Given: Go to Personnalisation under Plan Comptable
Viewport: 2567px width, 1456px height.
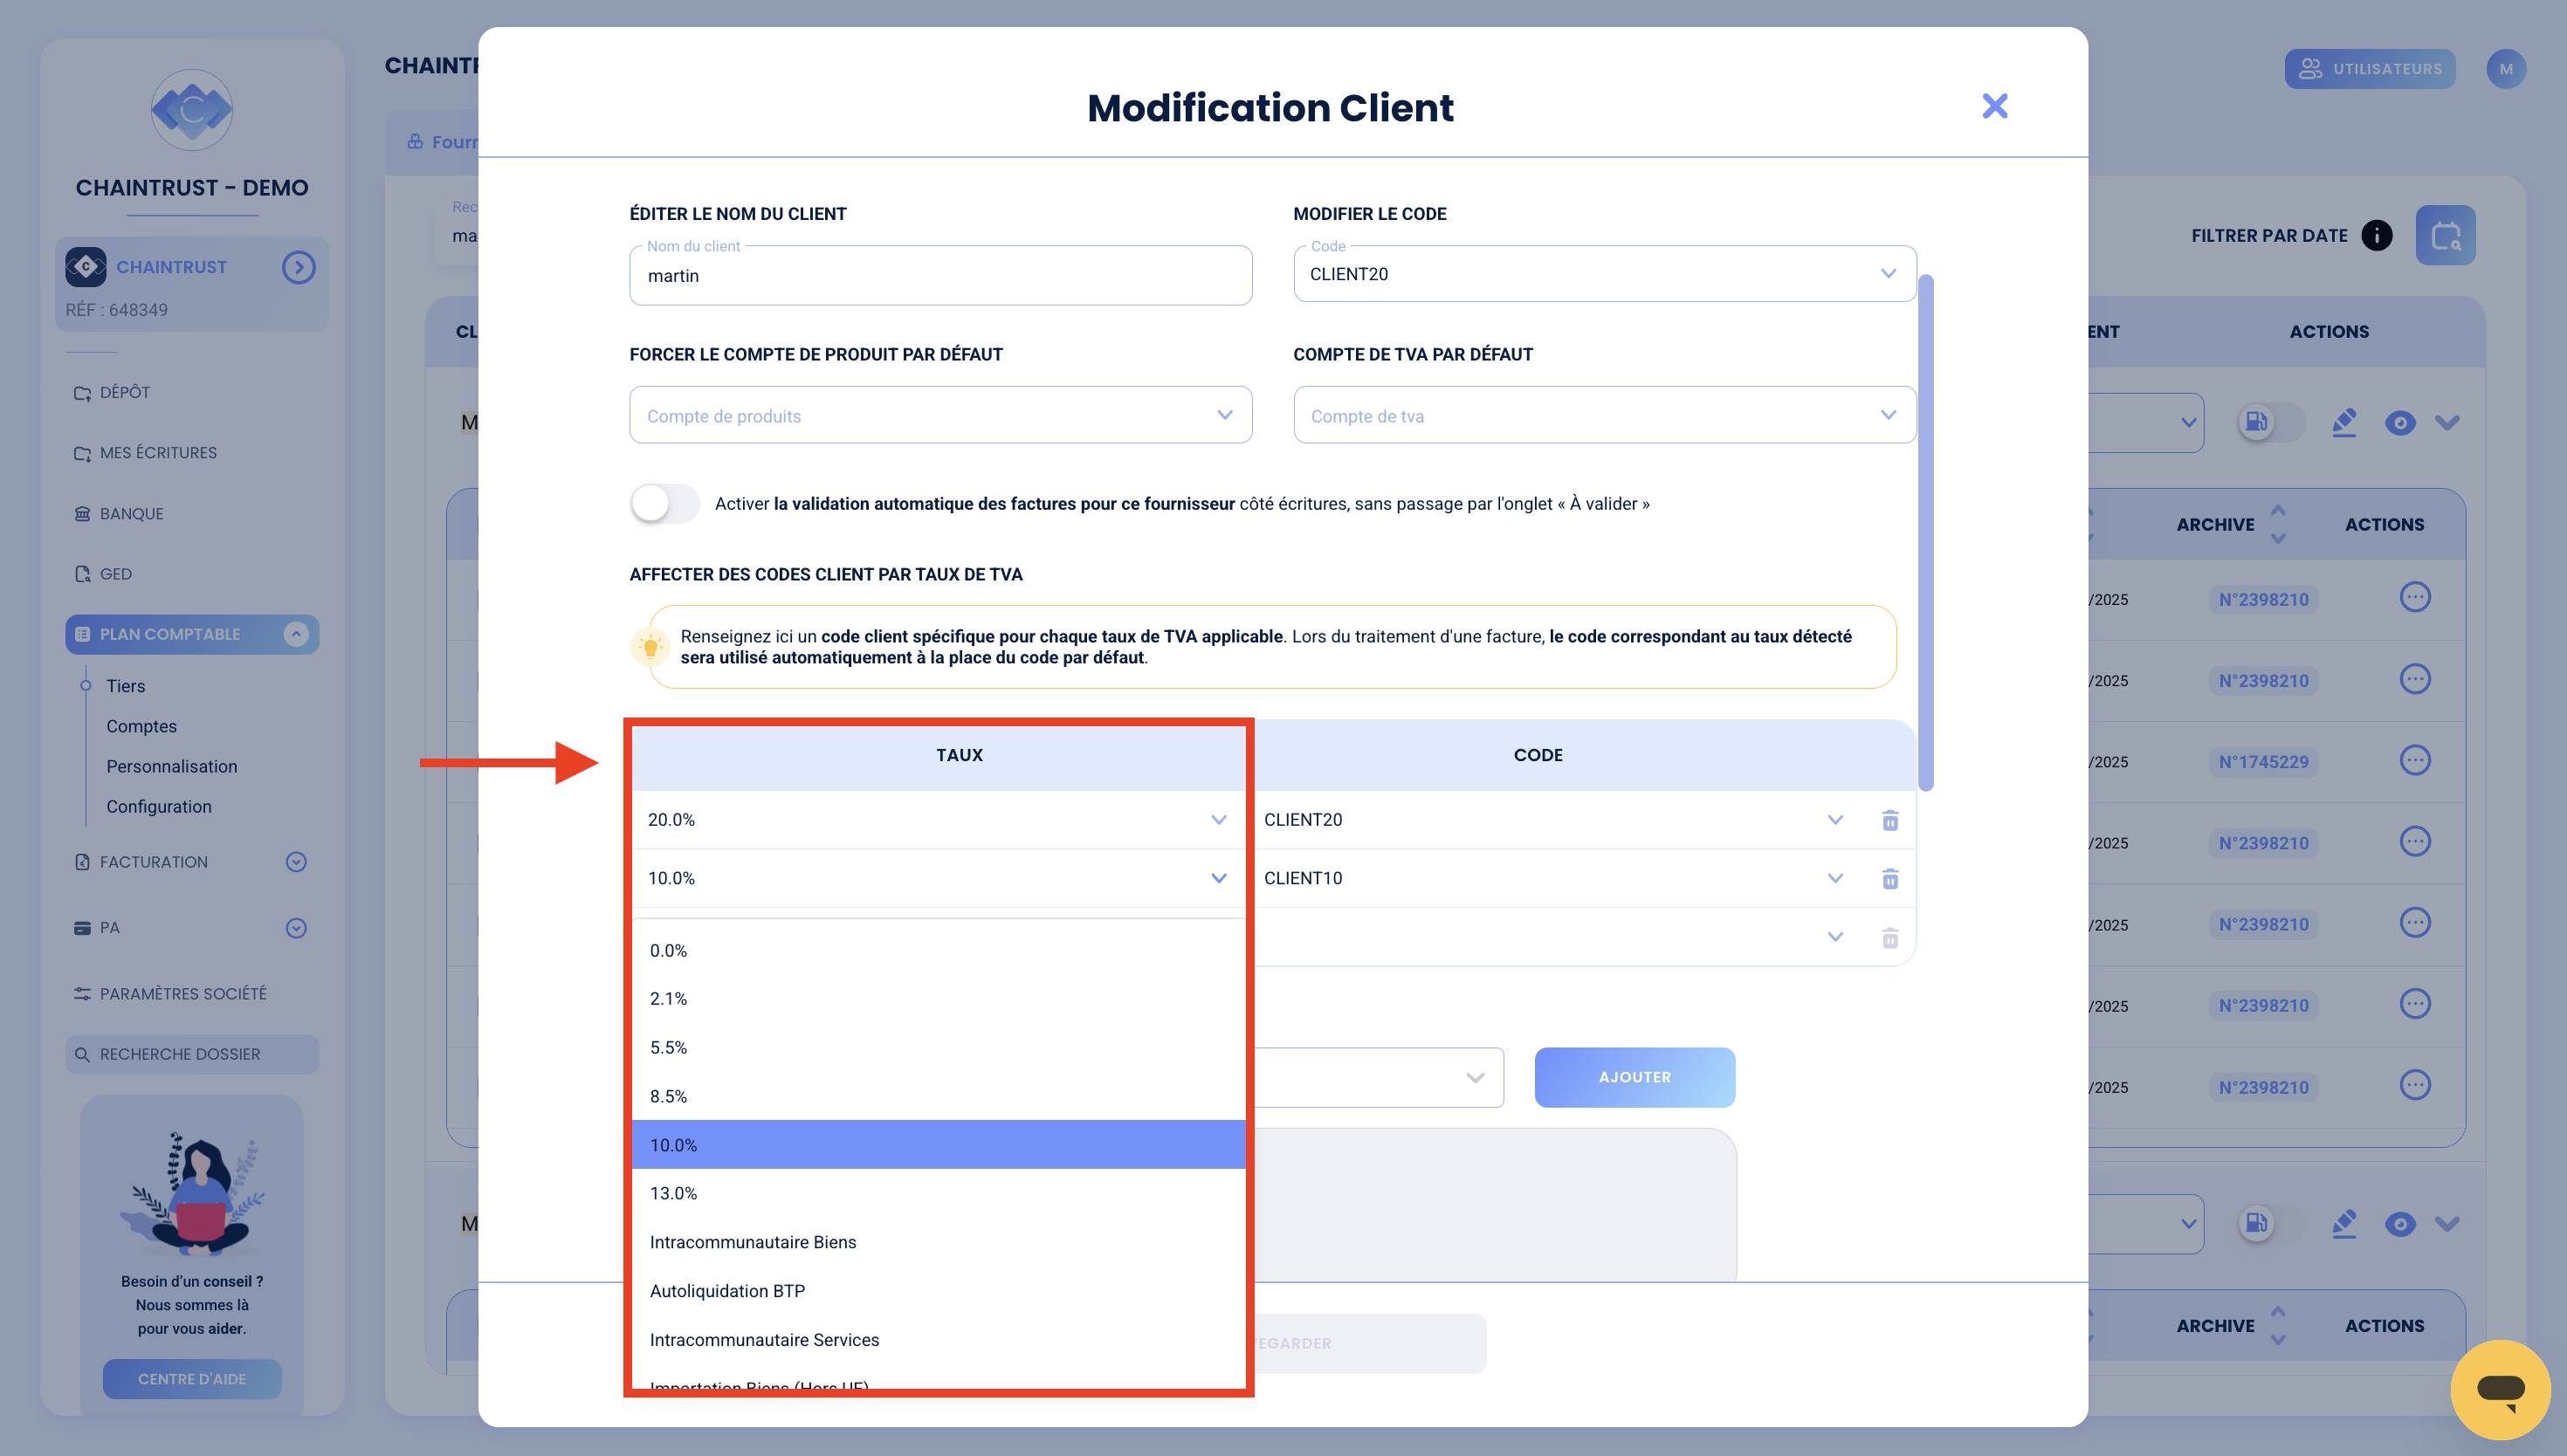Looking at the screenshot, I should pos(171,766).
